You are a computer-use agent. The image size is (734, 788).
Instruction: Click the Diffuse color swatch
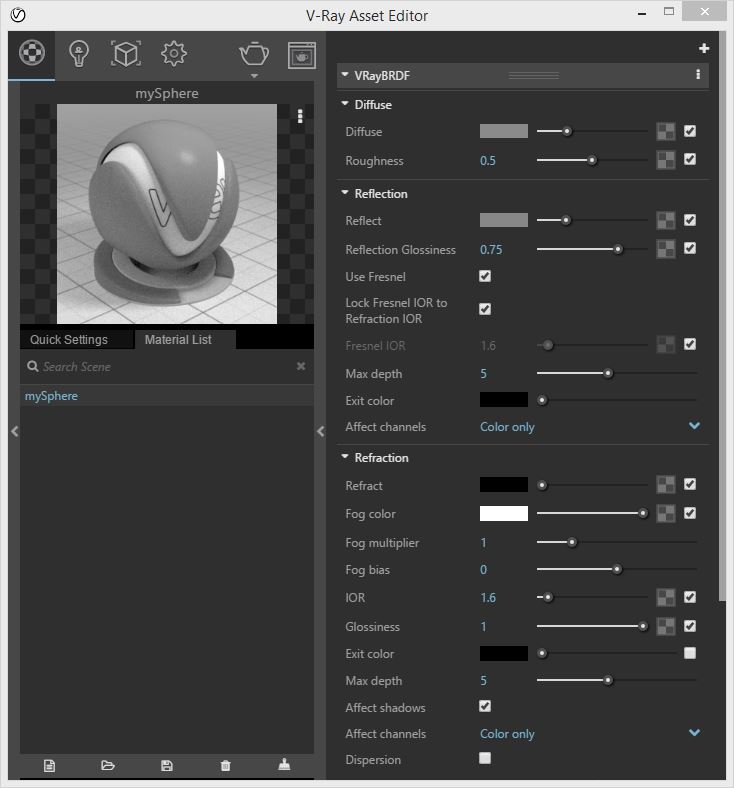[503, 131]
